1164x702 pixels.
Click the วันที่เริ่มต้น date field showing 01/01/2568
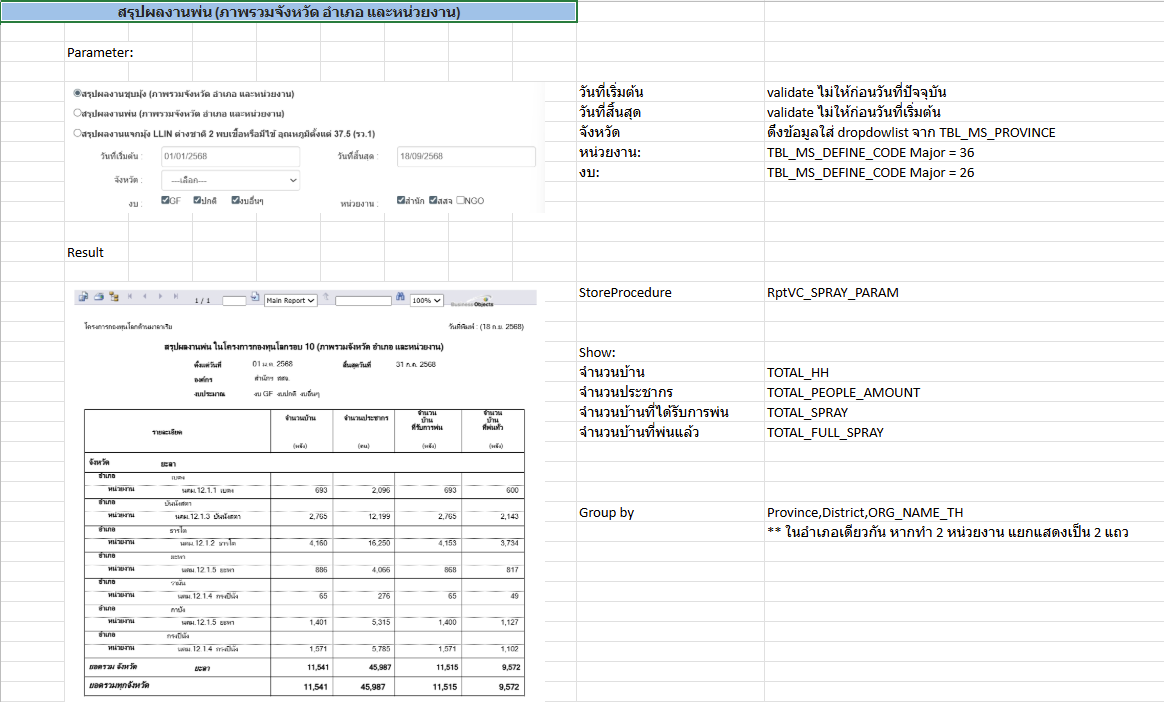coord(231,157)
